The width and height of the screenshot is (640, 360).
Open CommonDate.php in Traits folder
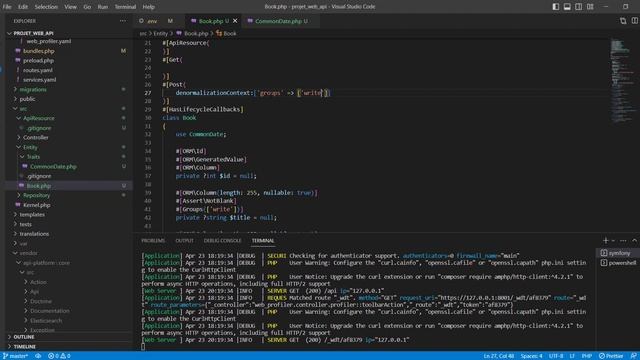click(x=53, y=167)
